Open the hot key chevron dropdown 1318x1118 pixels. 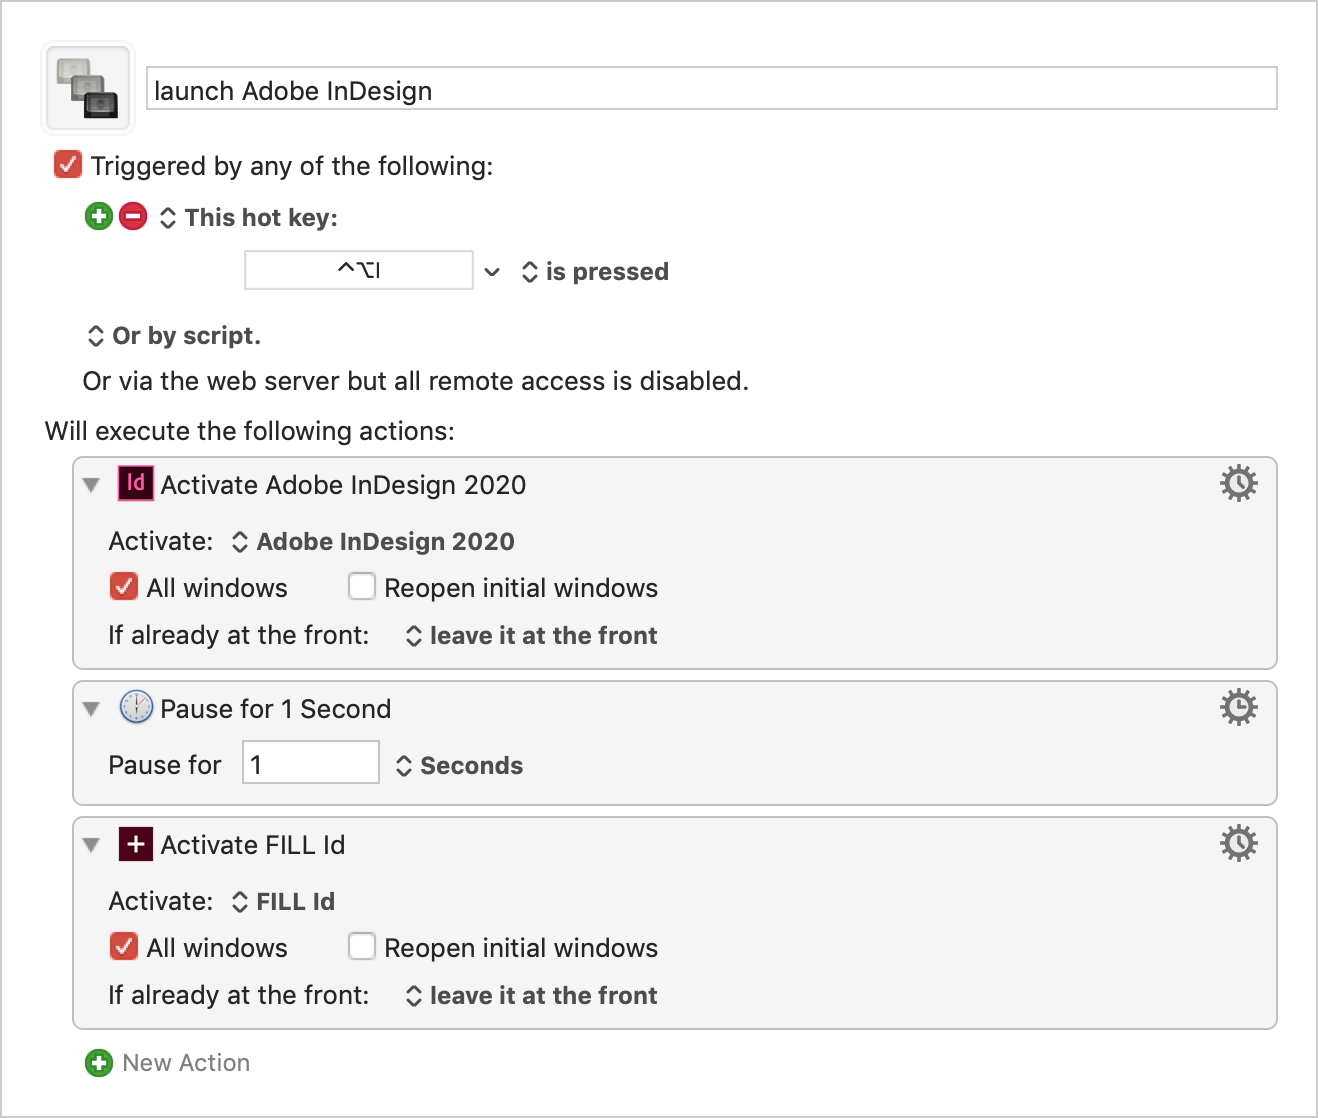tap(492, 271)
